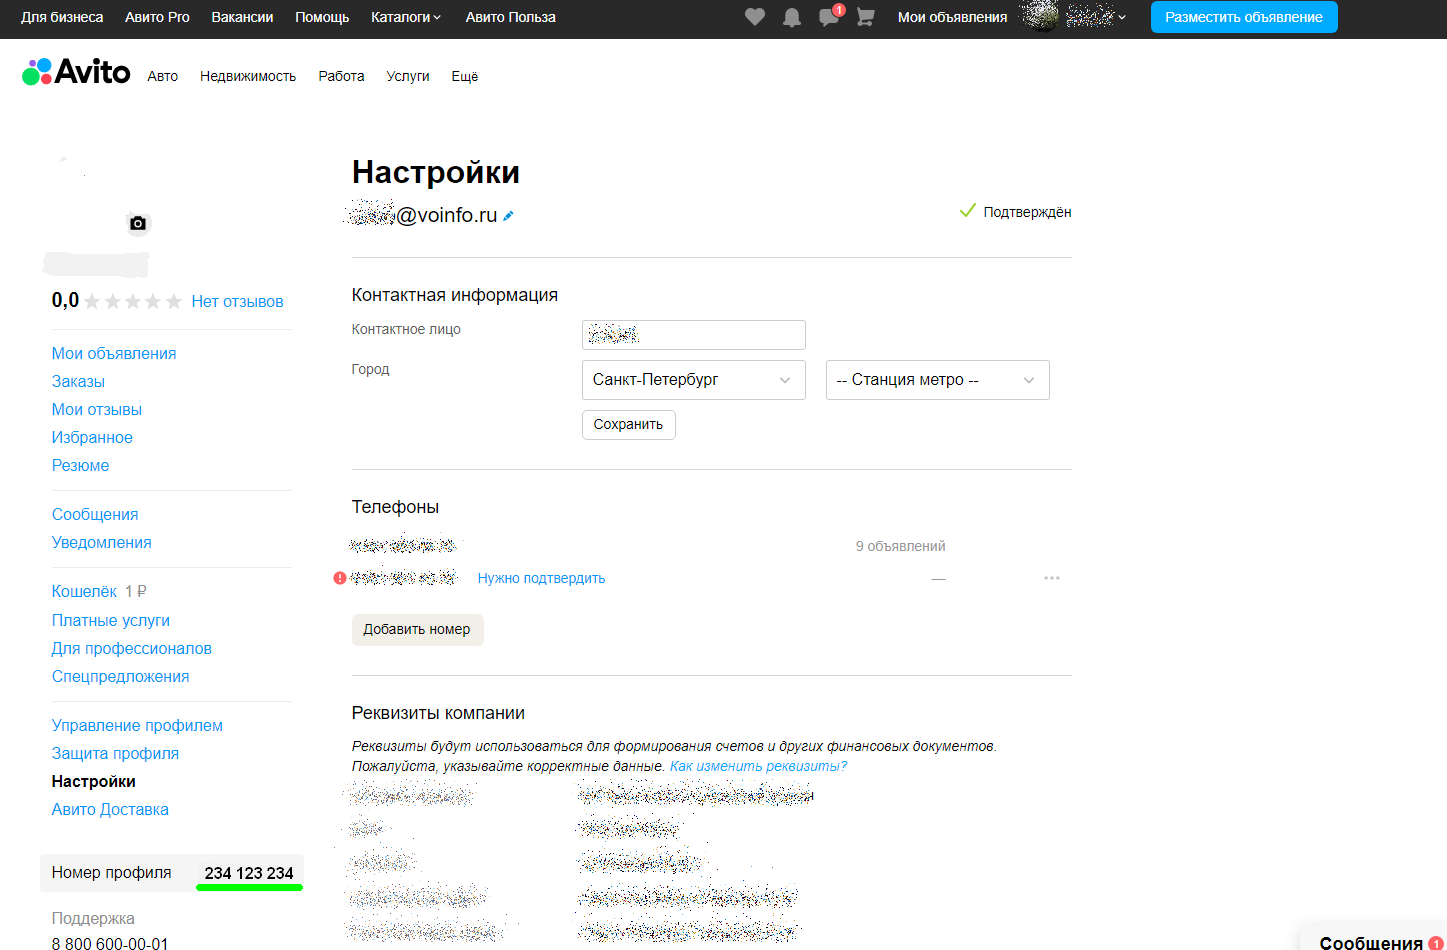
Task: Click support phone 8 800 600-00-01
Action: point(110,943)
